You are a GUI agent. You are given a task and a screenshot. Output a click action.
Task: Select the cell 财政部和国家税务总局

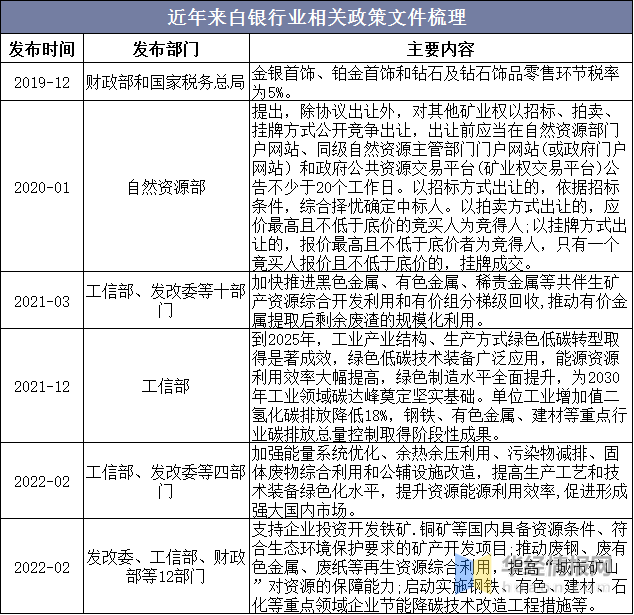point(165,82)
